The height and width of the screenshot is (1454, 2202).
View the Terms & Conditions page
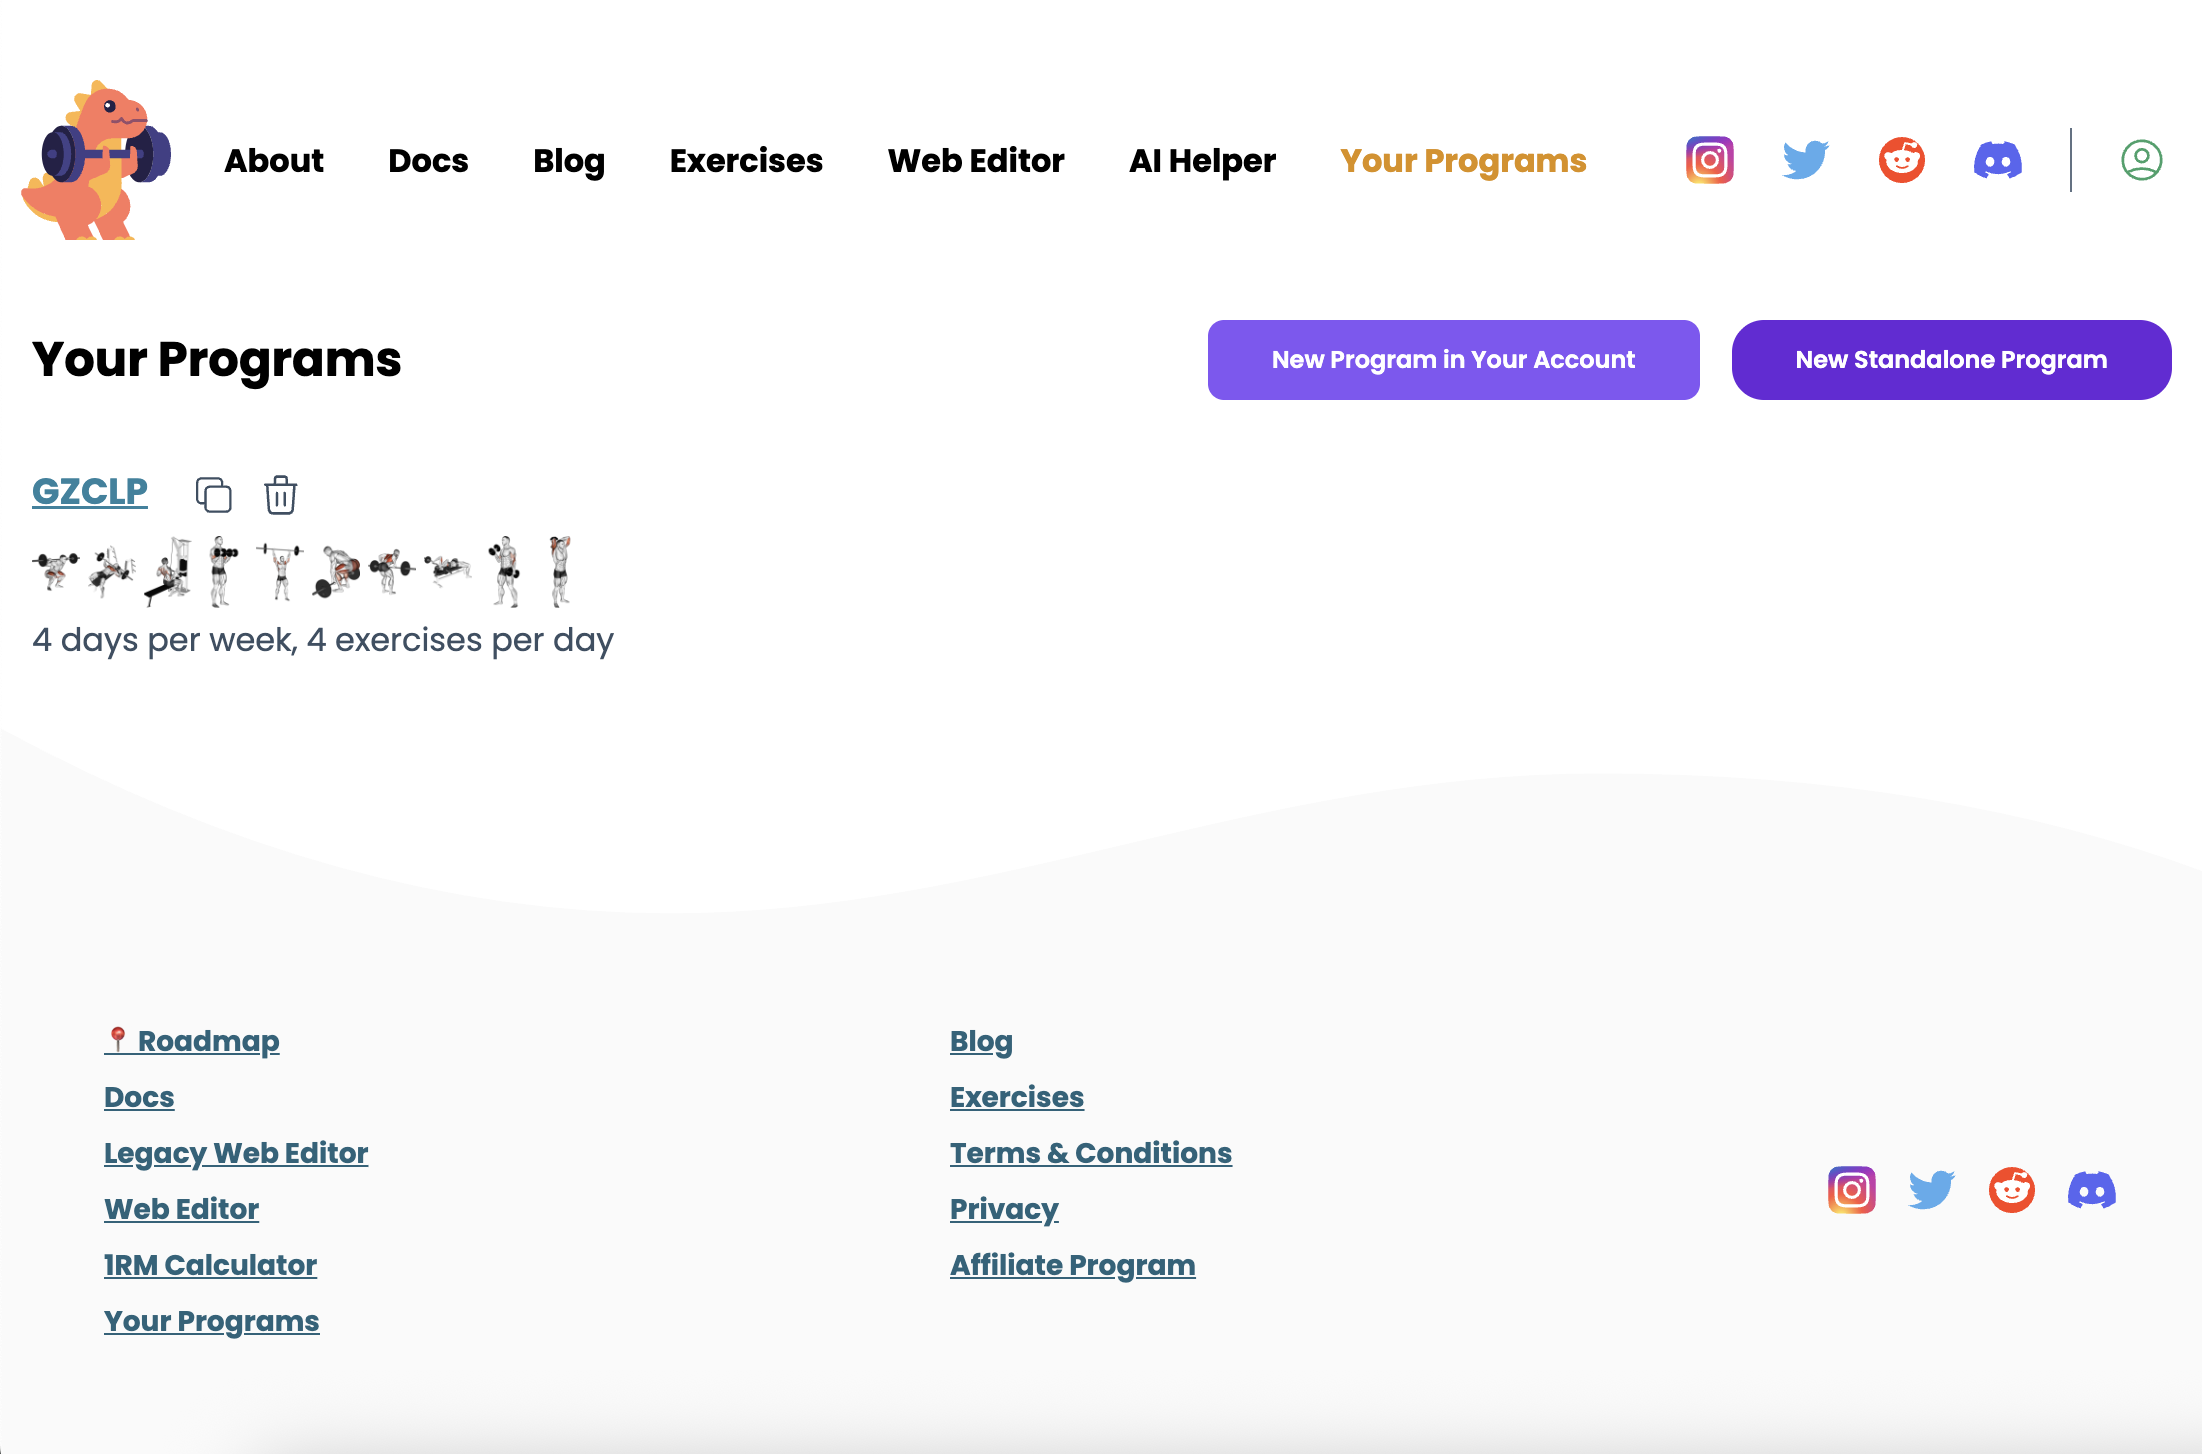pos(1090,1152)
